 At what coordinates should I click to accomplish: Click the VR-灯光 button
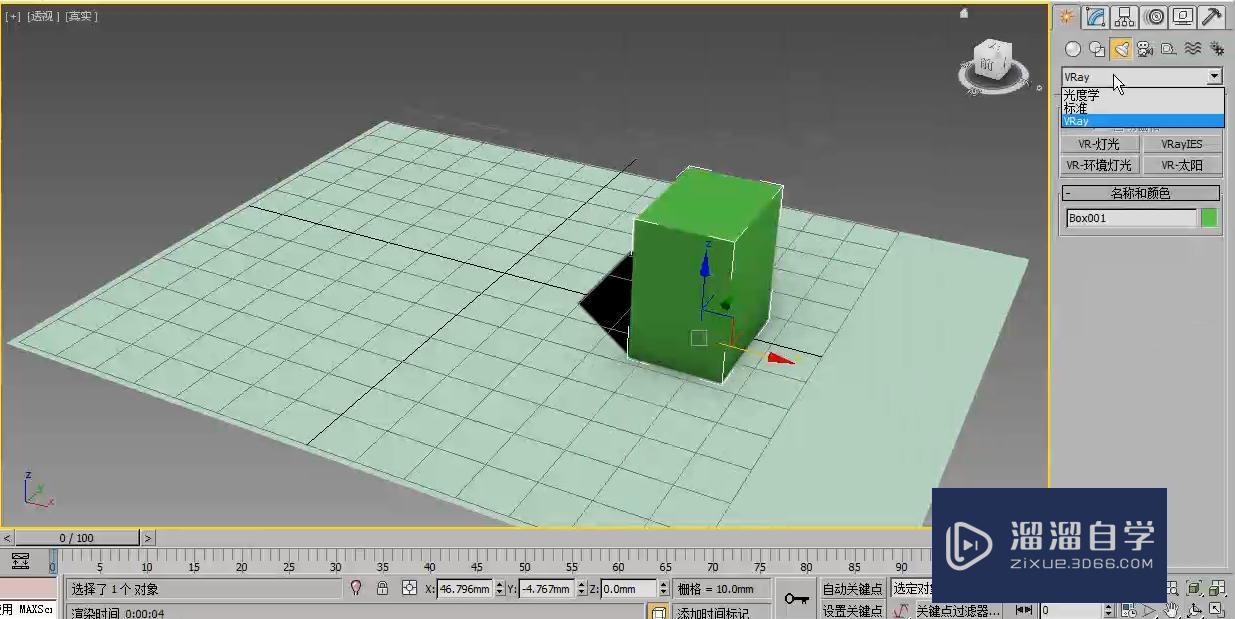point(1099,144)
